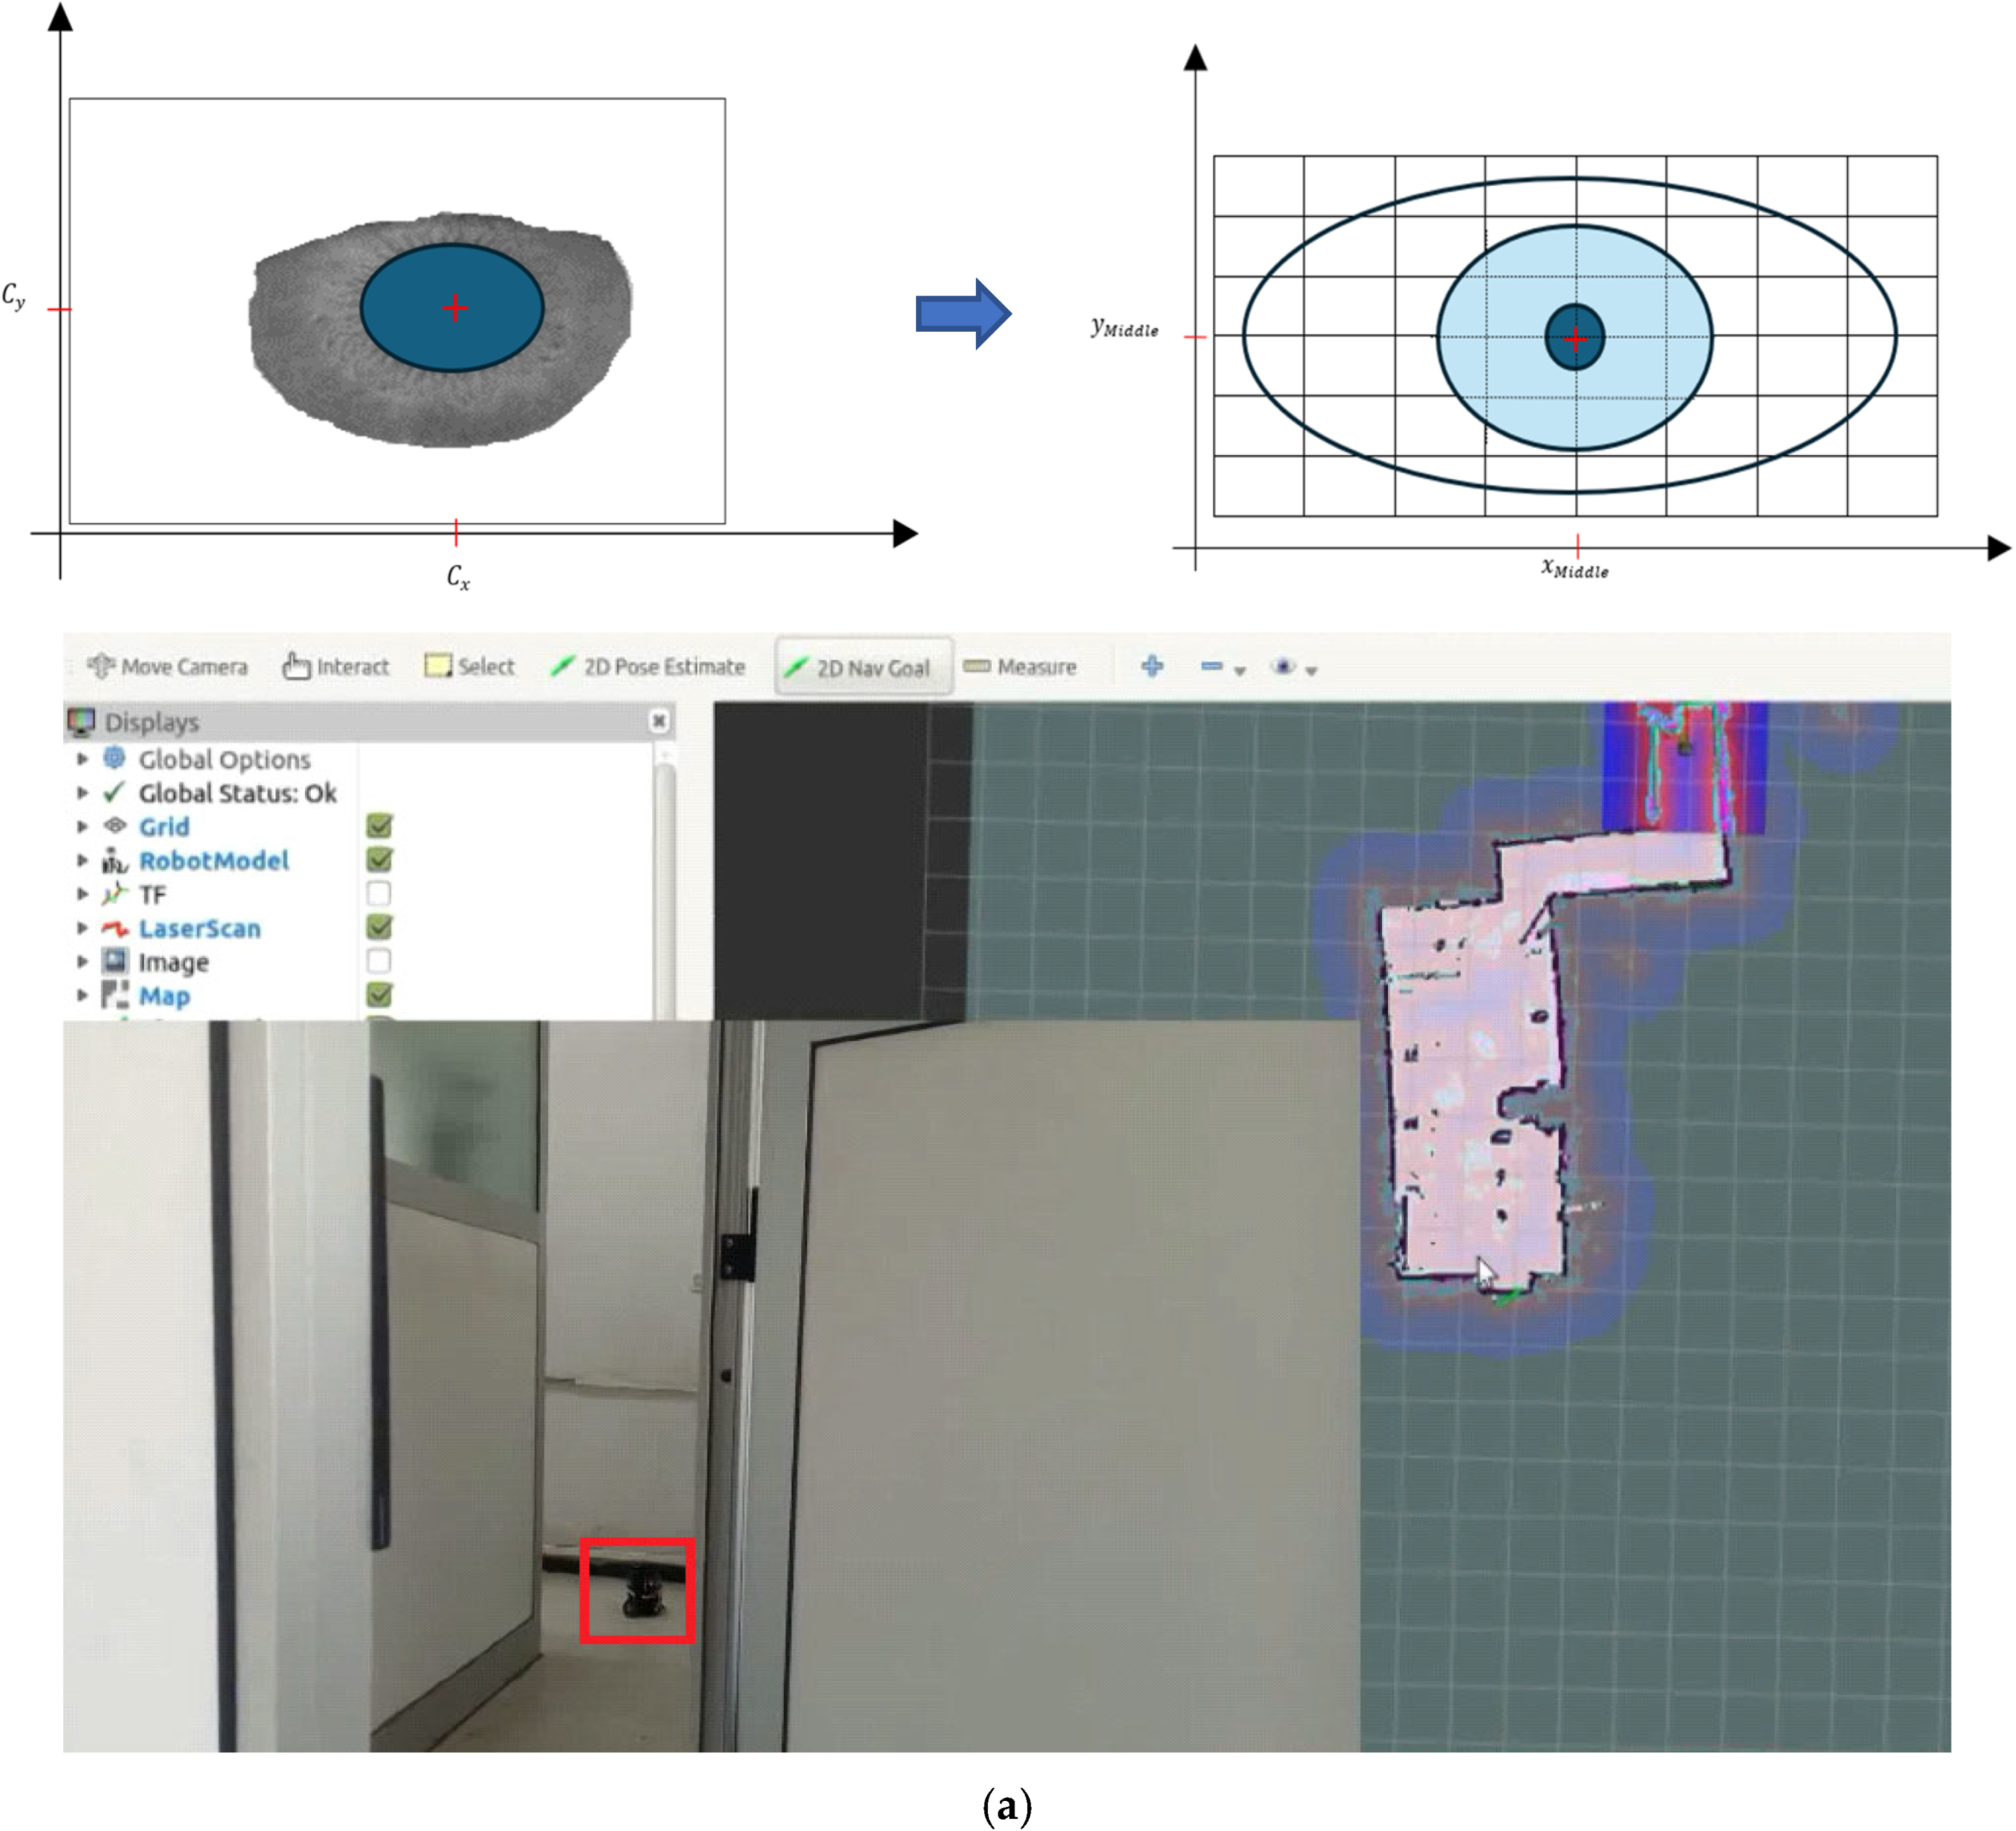
Task: Activate the Interact tool
Action: point(336,666)
